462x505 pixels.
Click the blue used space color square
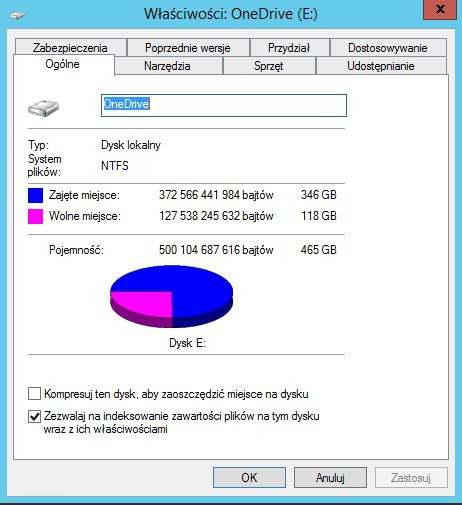pyautogui.click(x=35, y=195)
